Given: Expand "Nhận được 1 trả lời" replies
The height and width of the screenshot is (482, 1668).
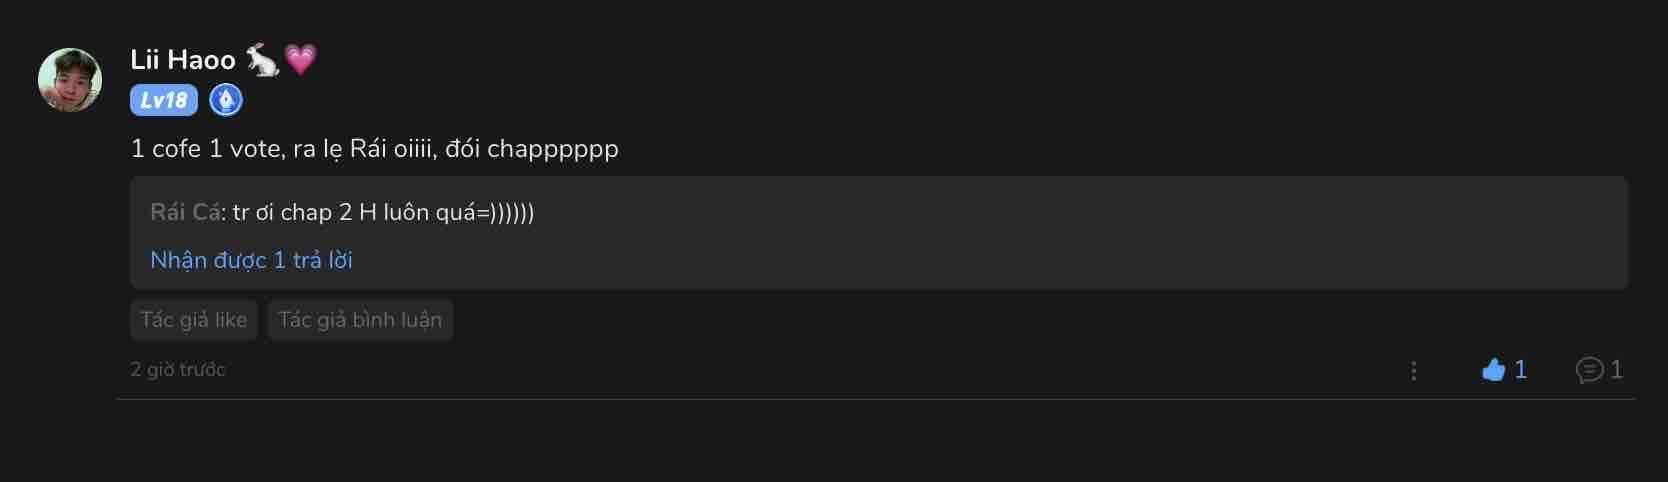Looking at the screenshot, I should (251, 260).
